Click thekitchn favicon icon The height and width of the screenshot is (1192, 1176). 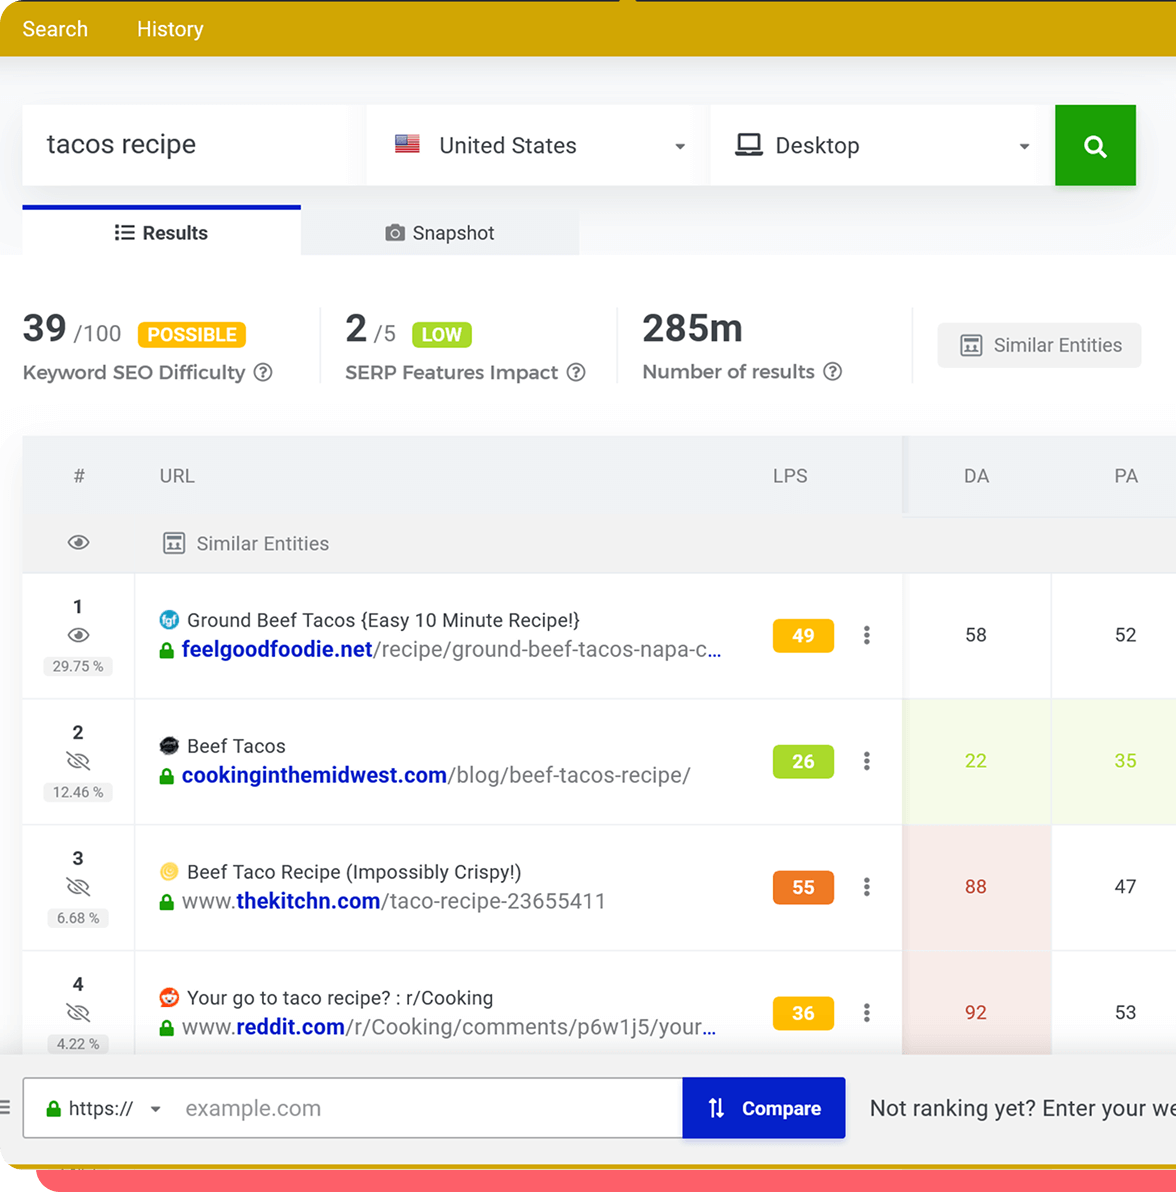[169, 871]
